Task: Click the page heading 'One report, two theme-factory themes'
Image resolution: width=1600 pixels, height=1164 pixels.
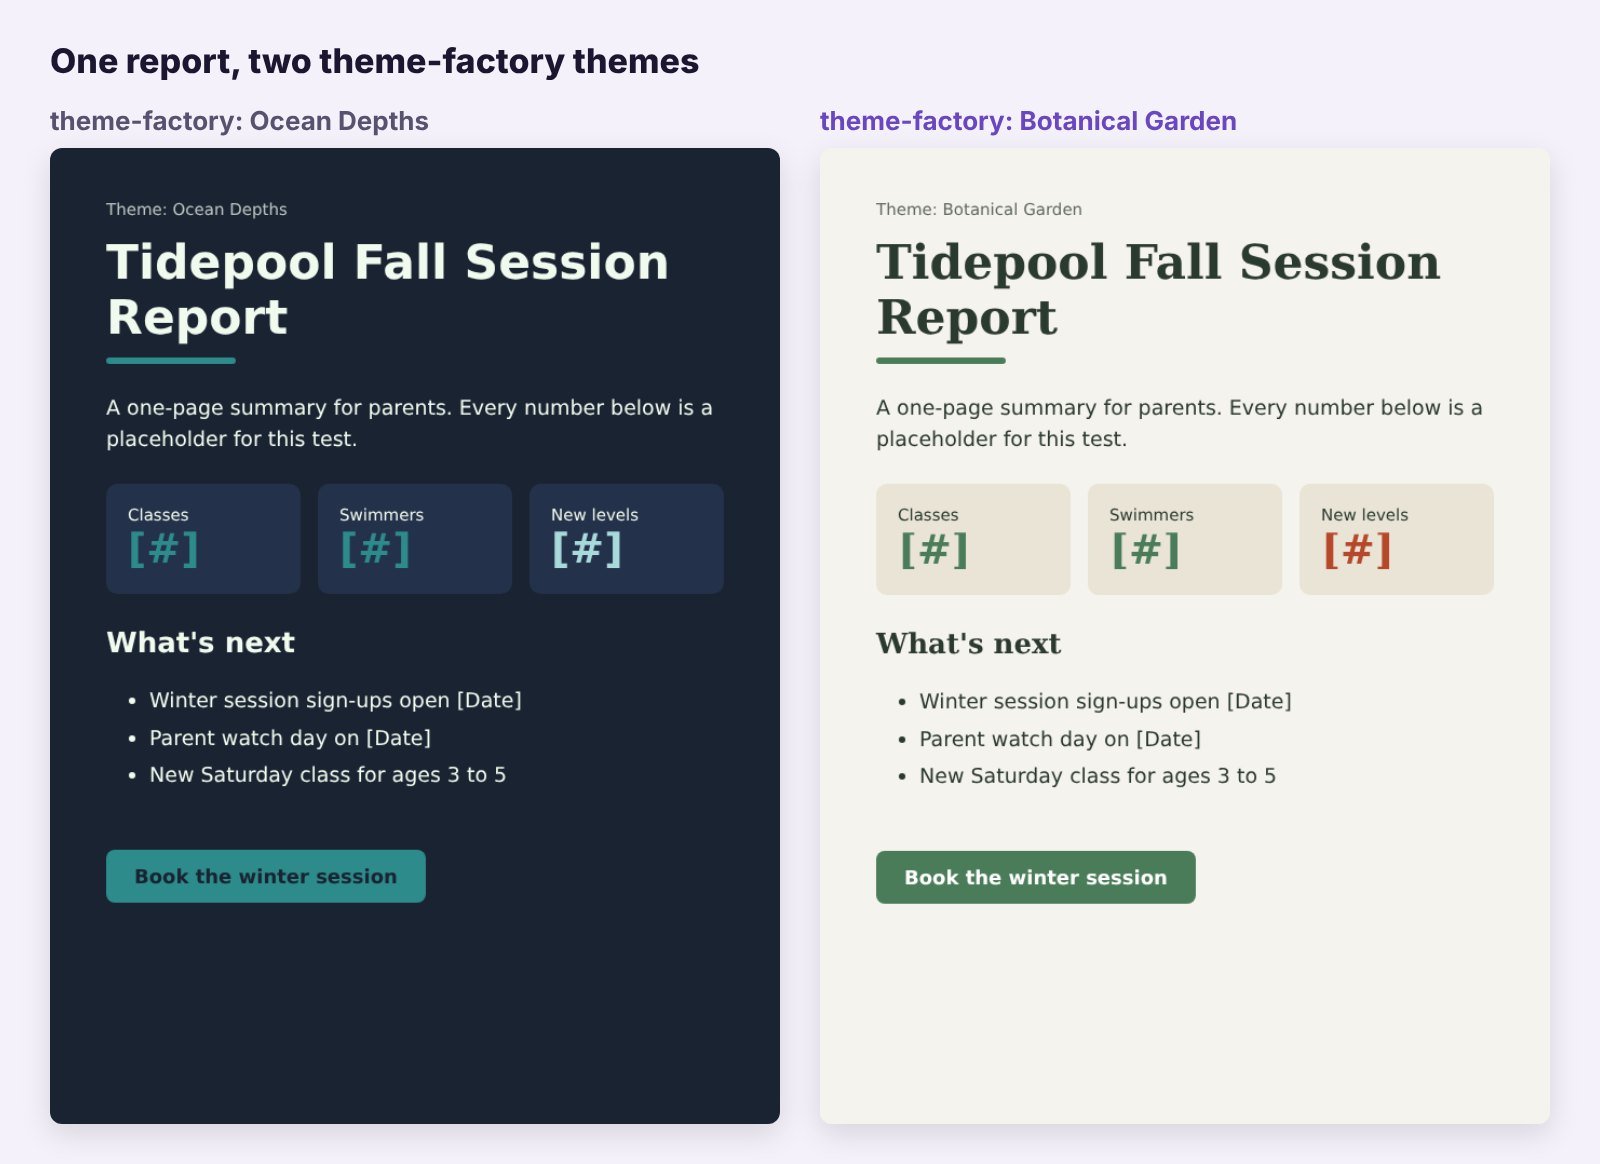Action: pyautogui.click(x=375, y=62)
